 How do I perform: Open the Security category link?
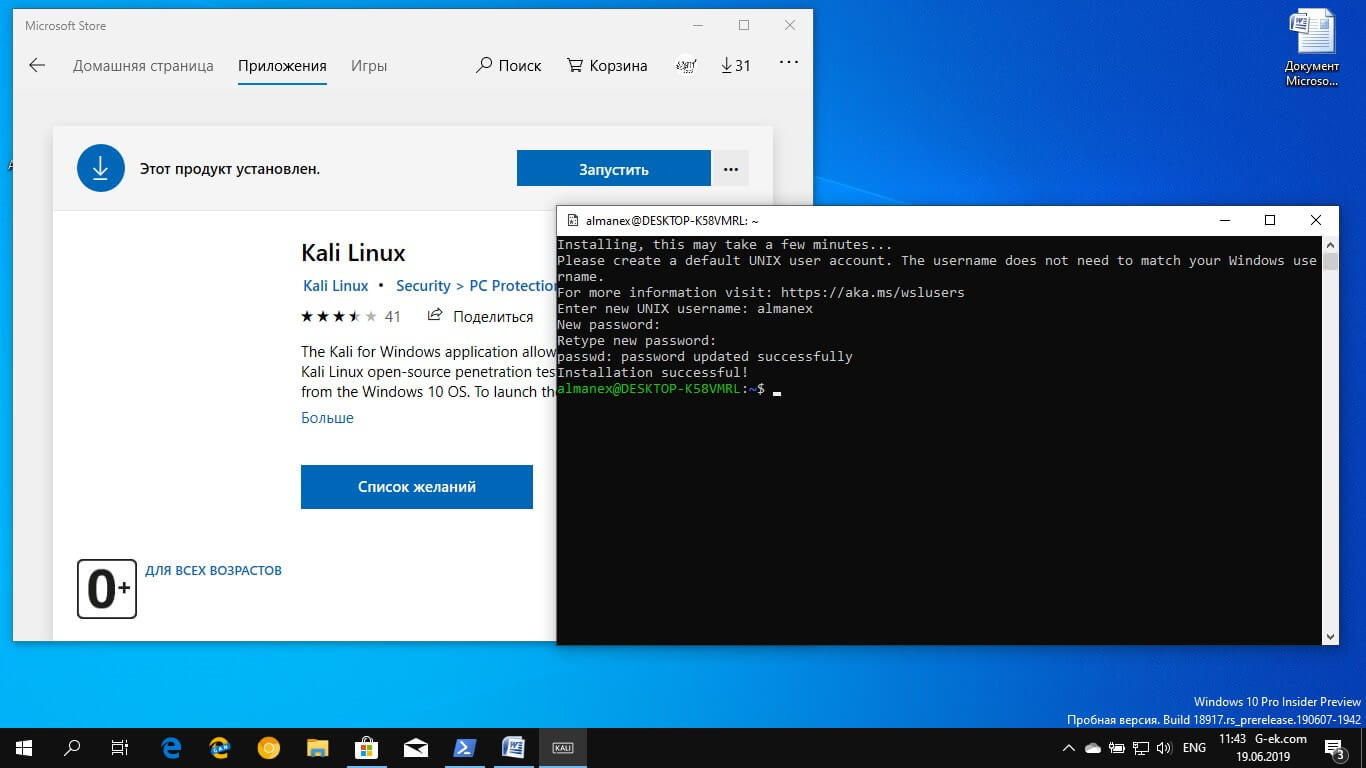click(423, 286)
